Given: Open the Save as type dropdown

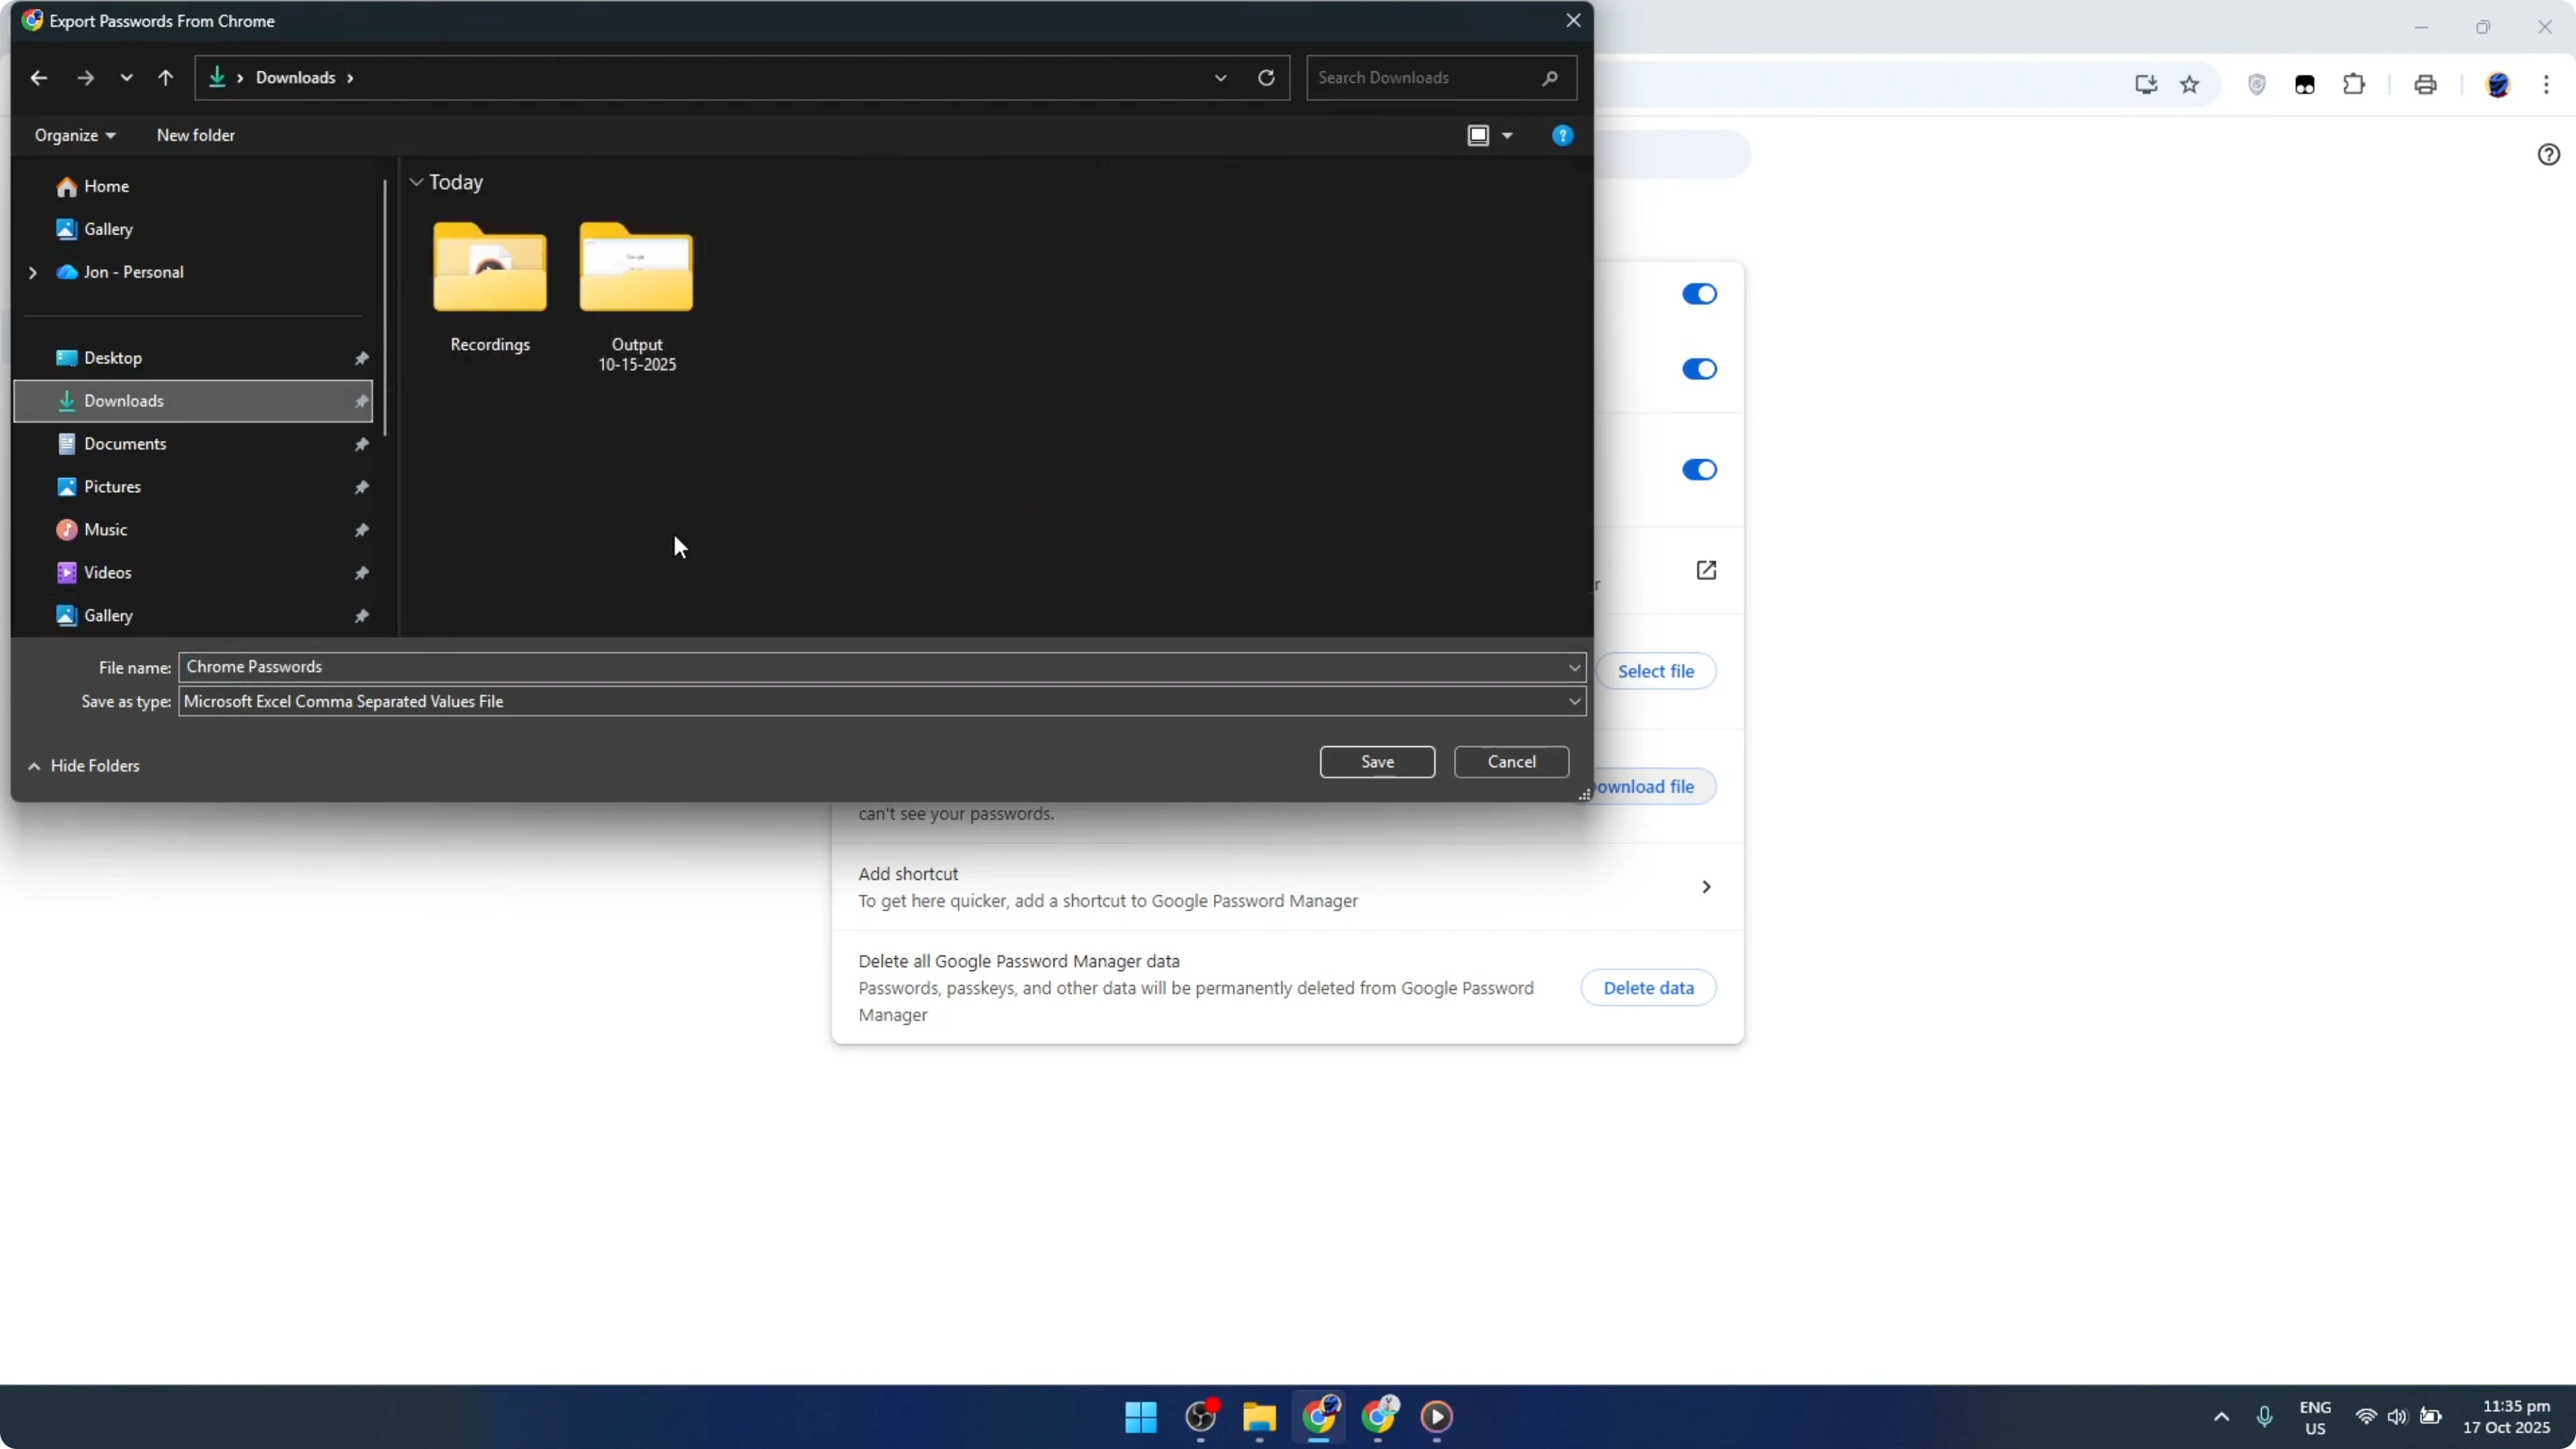Looking at the screenshot, I should (x=882, y=702).
